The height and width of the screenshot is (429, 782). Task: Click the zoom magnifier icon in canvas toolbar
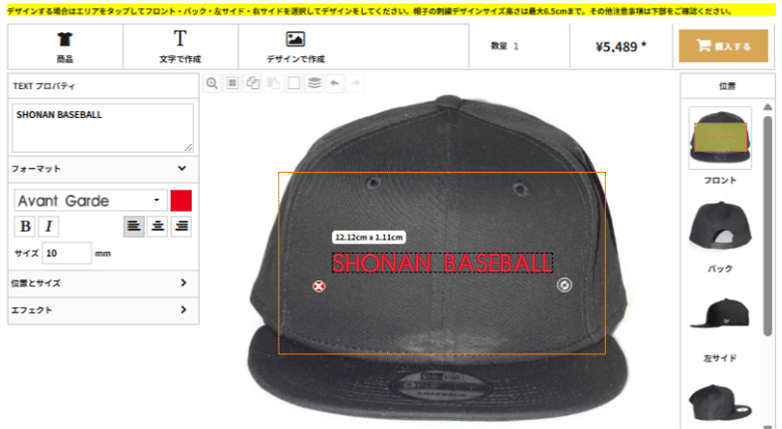(212, 83)
